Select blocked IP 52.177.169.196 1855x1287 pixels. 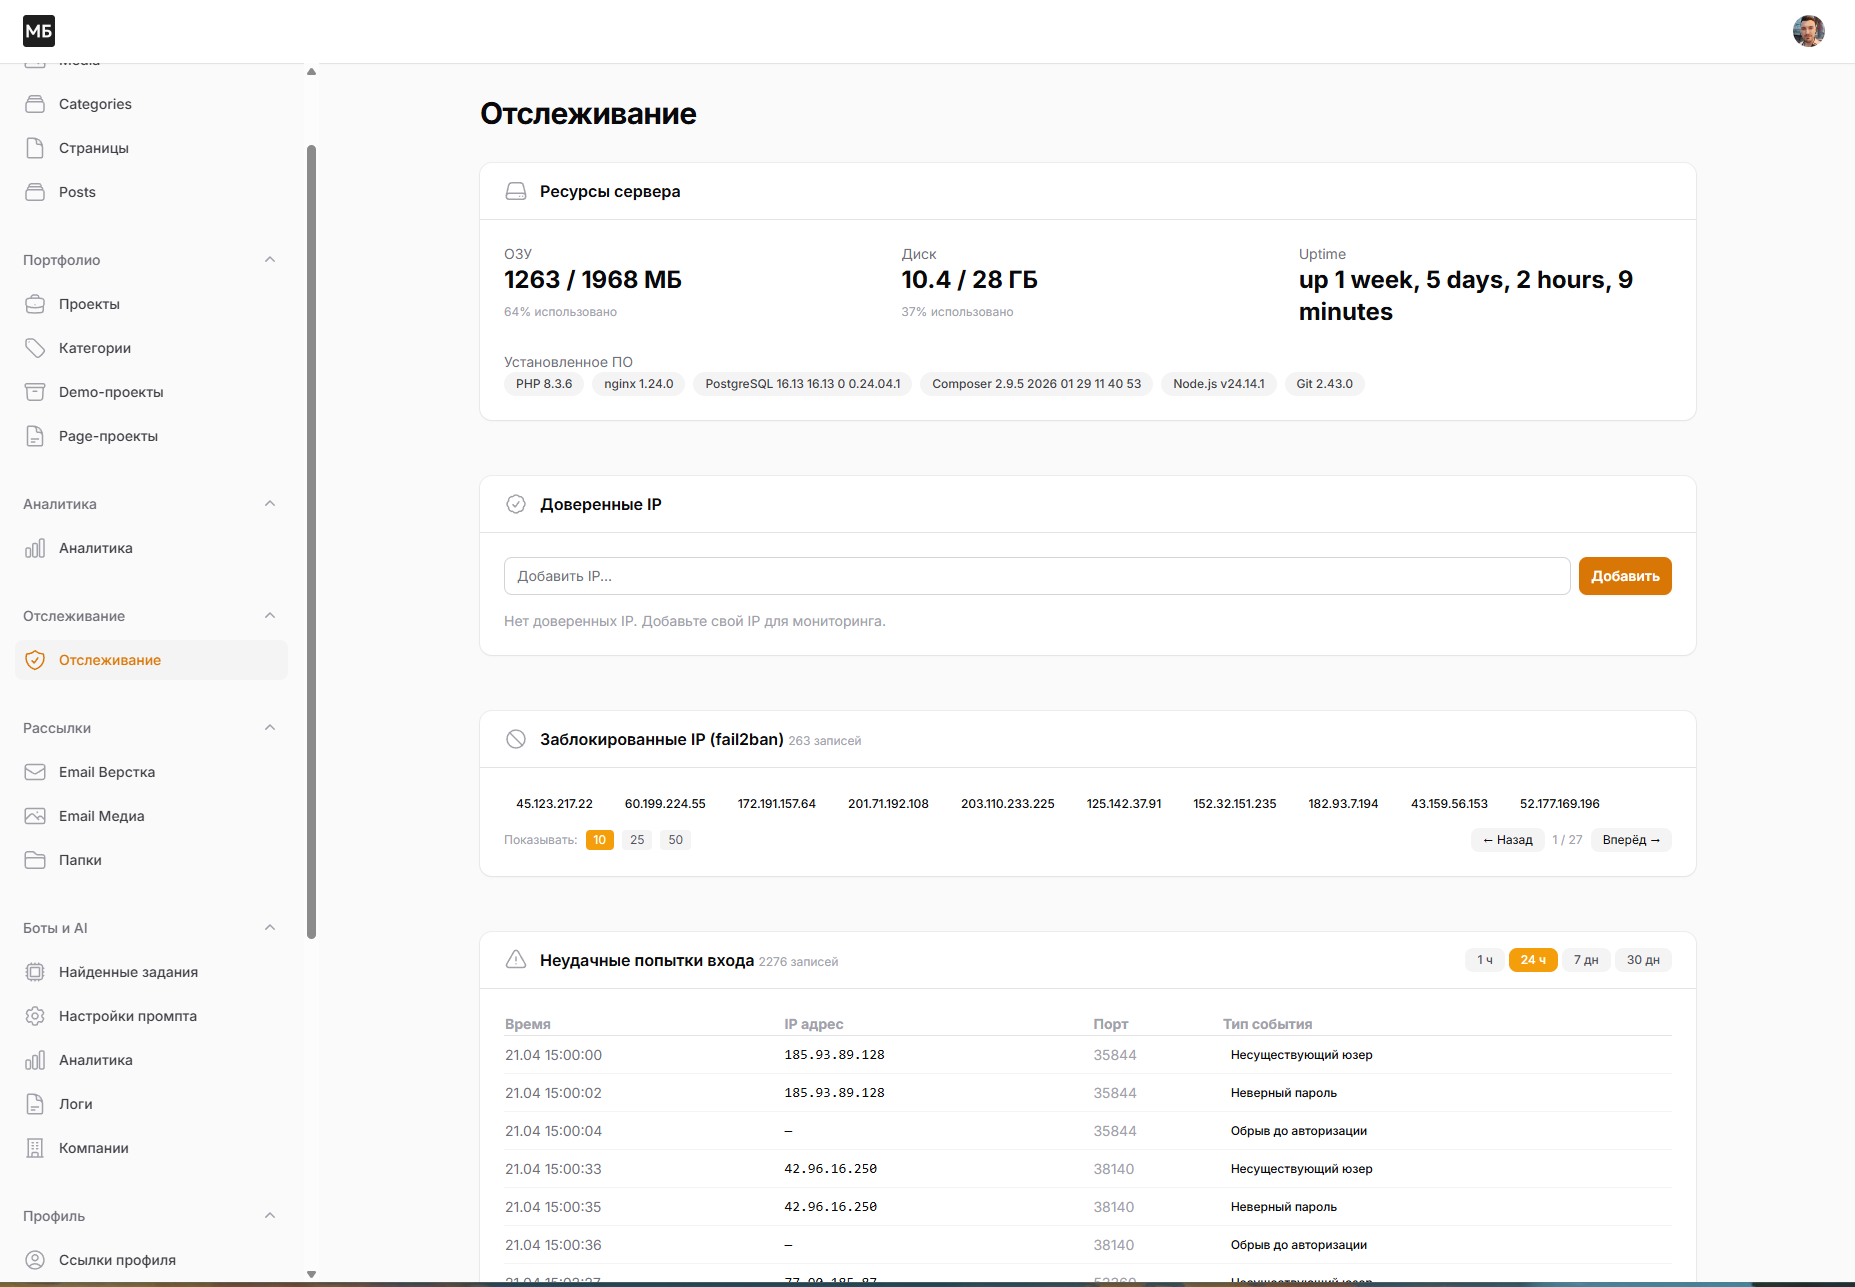(1560, 804)
